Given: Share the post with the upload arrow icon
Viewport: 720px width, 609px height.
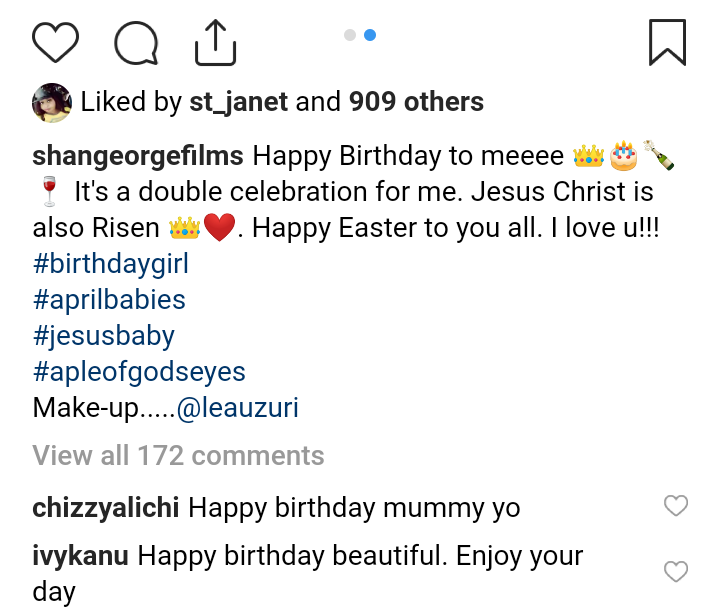Looking at the screenshot, I should [214, 43].
